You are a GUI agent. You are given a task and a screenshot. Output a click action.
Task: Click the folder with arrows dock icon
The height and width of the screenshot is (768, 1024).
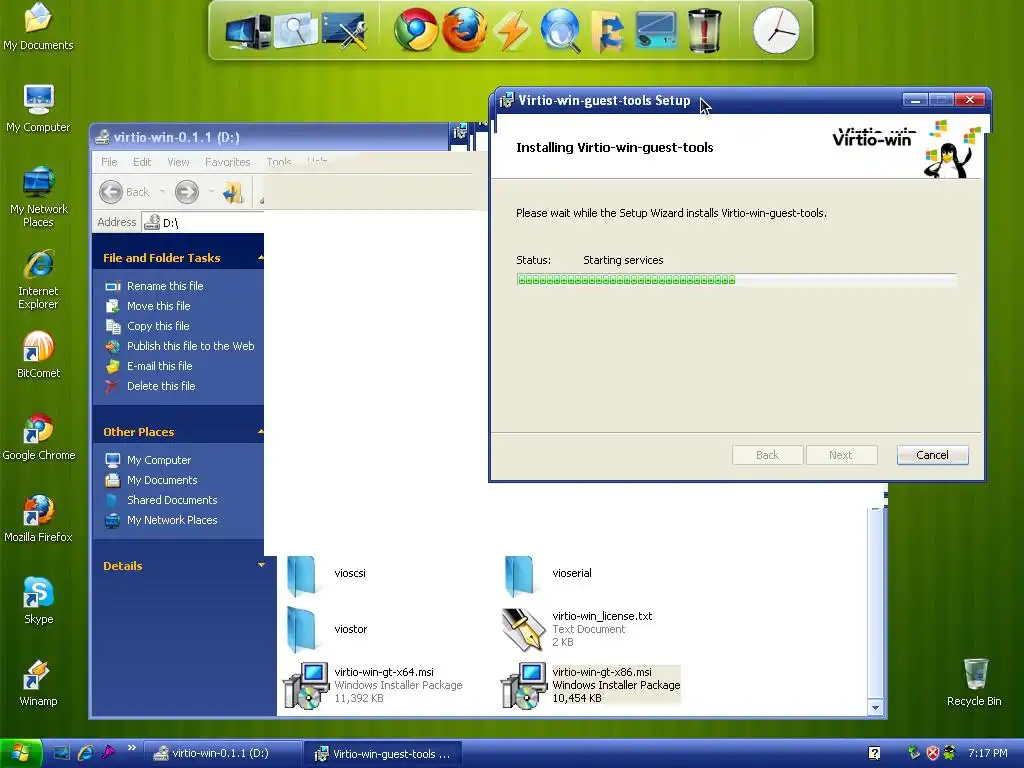pyautogui.click(x=608, y=31)
